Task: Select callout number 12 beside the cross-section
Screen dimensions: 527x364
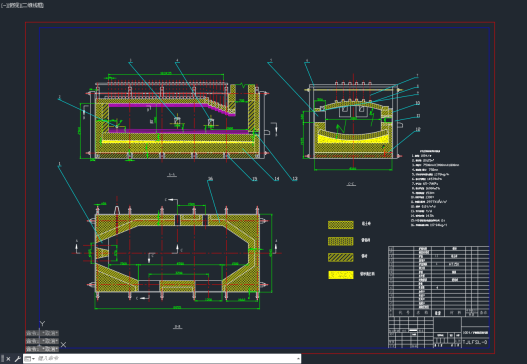Action: 418,129
